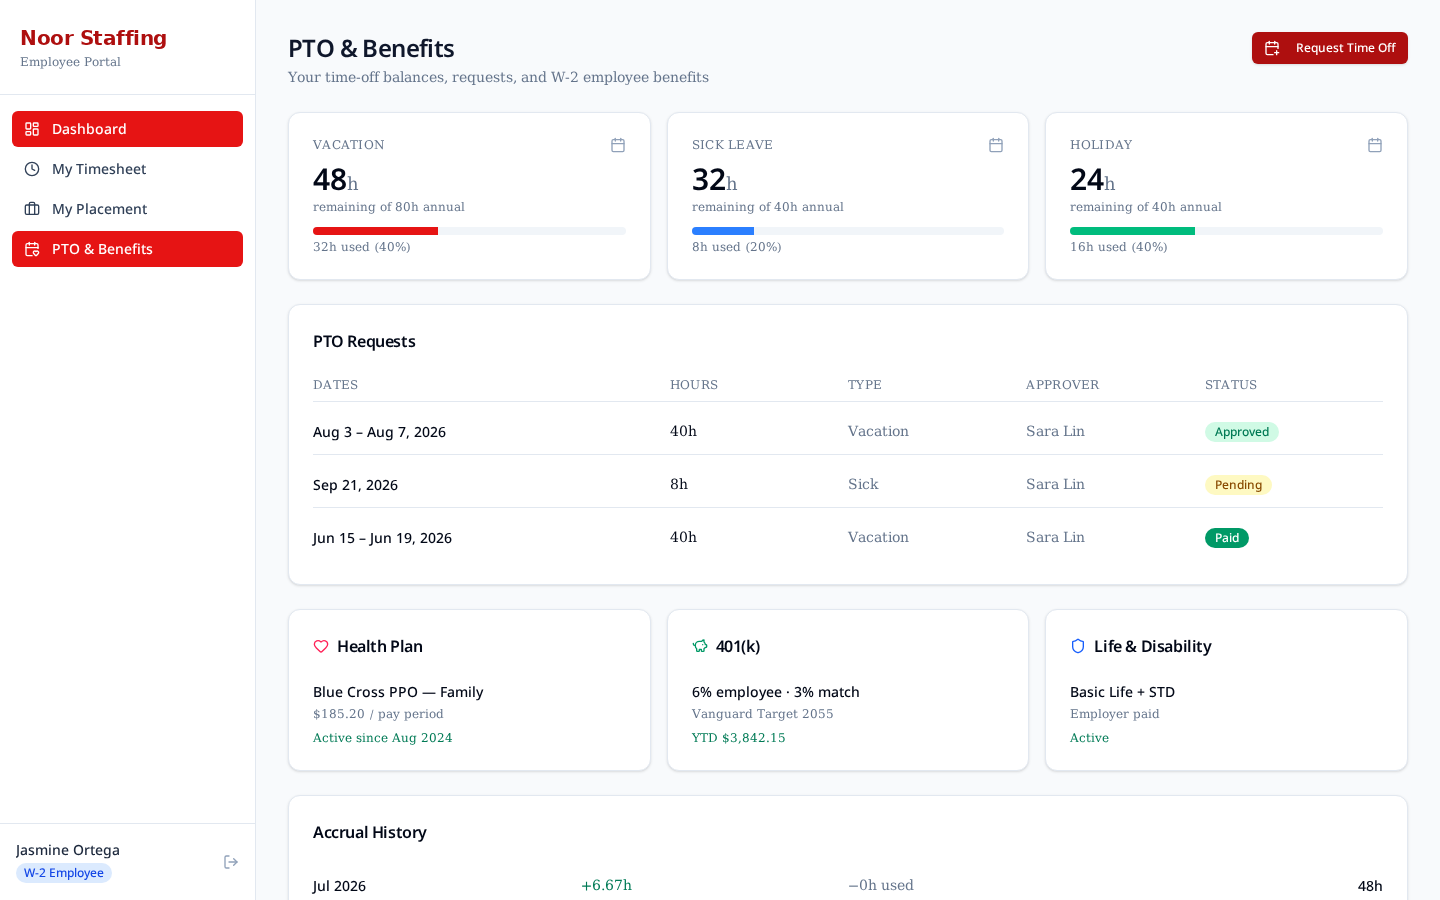The height and width of the screenshot is (900, 1440).
Task: Click 'Sick' type cell
Action: pos(863,484)
